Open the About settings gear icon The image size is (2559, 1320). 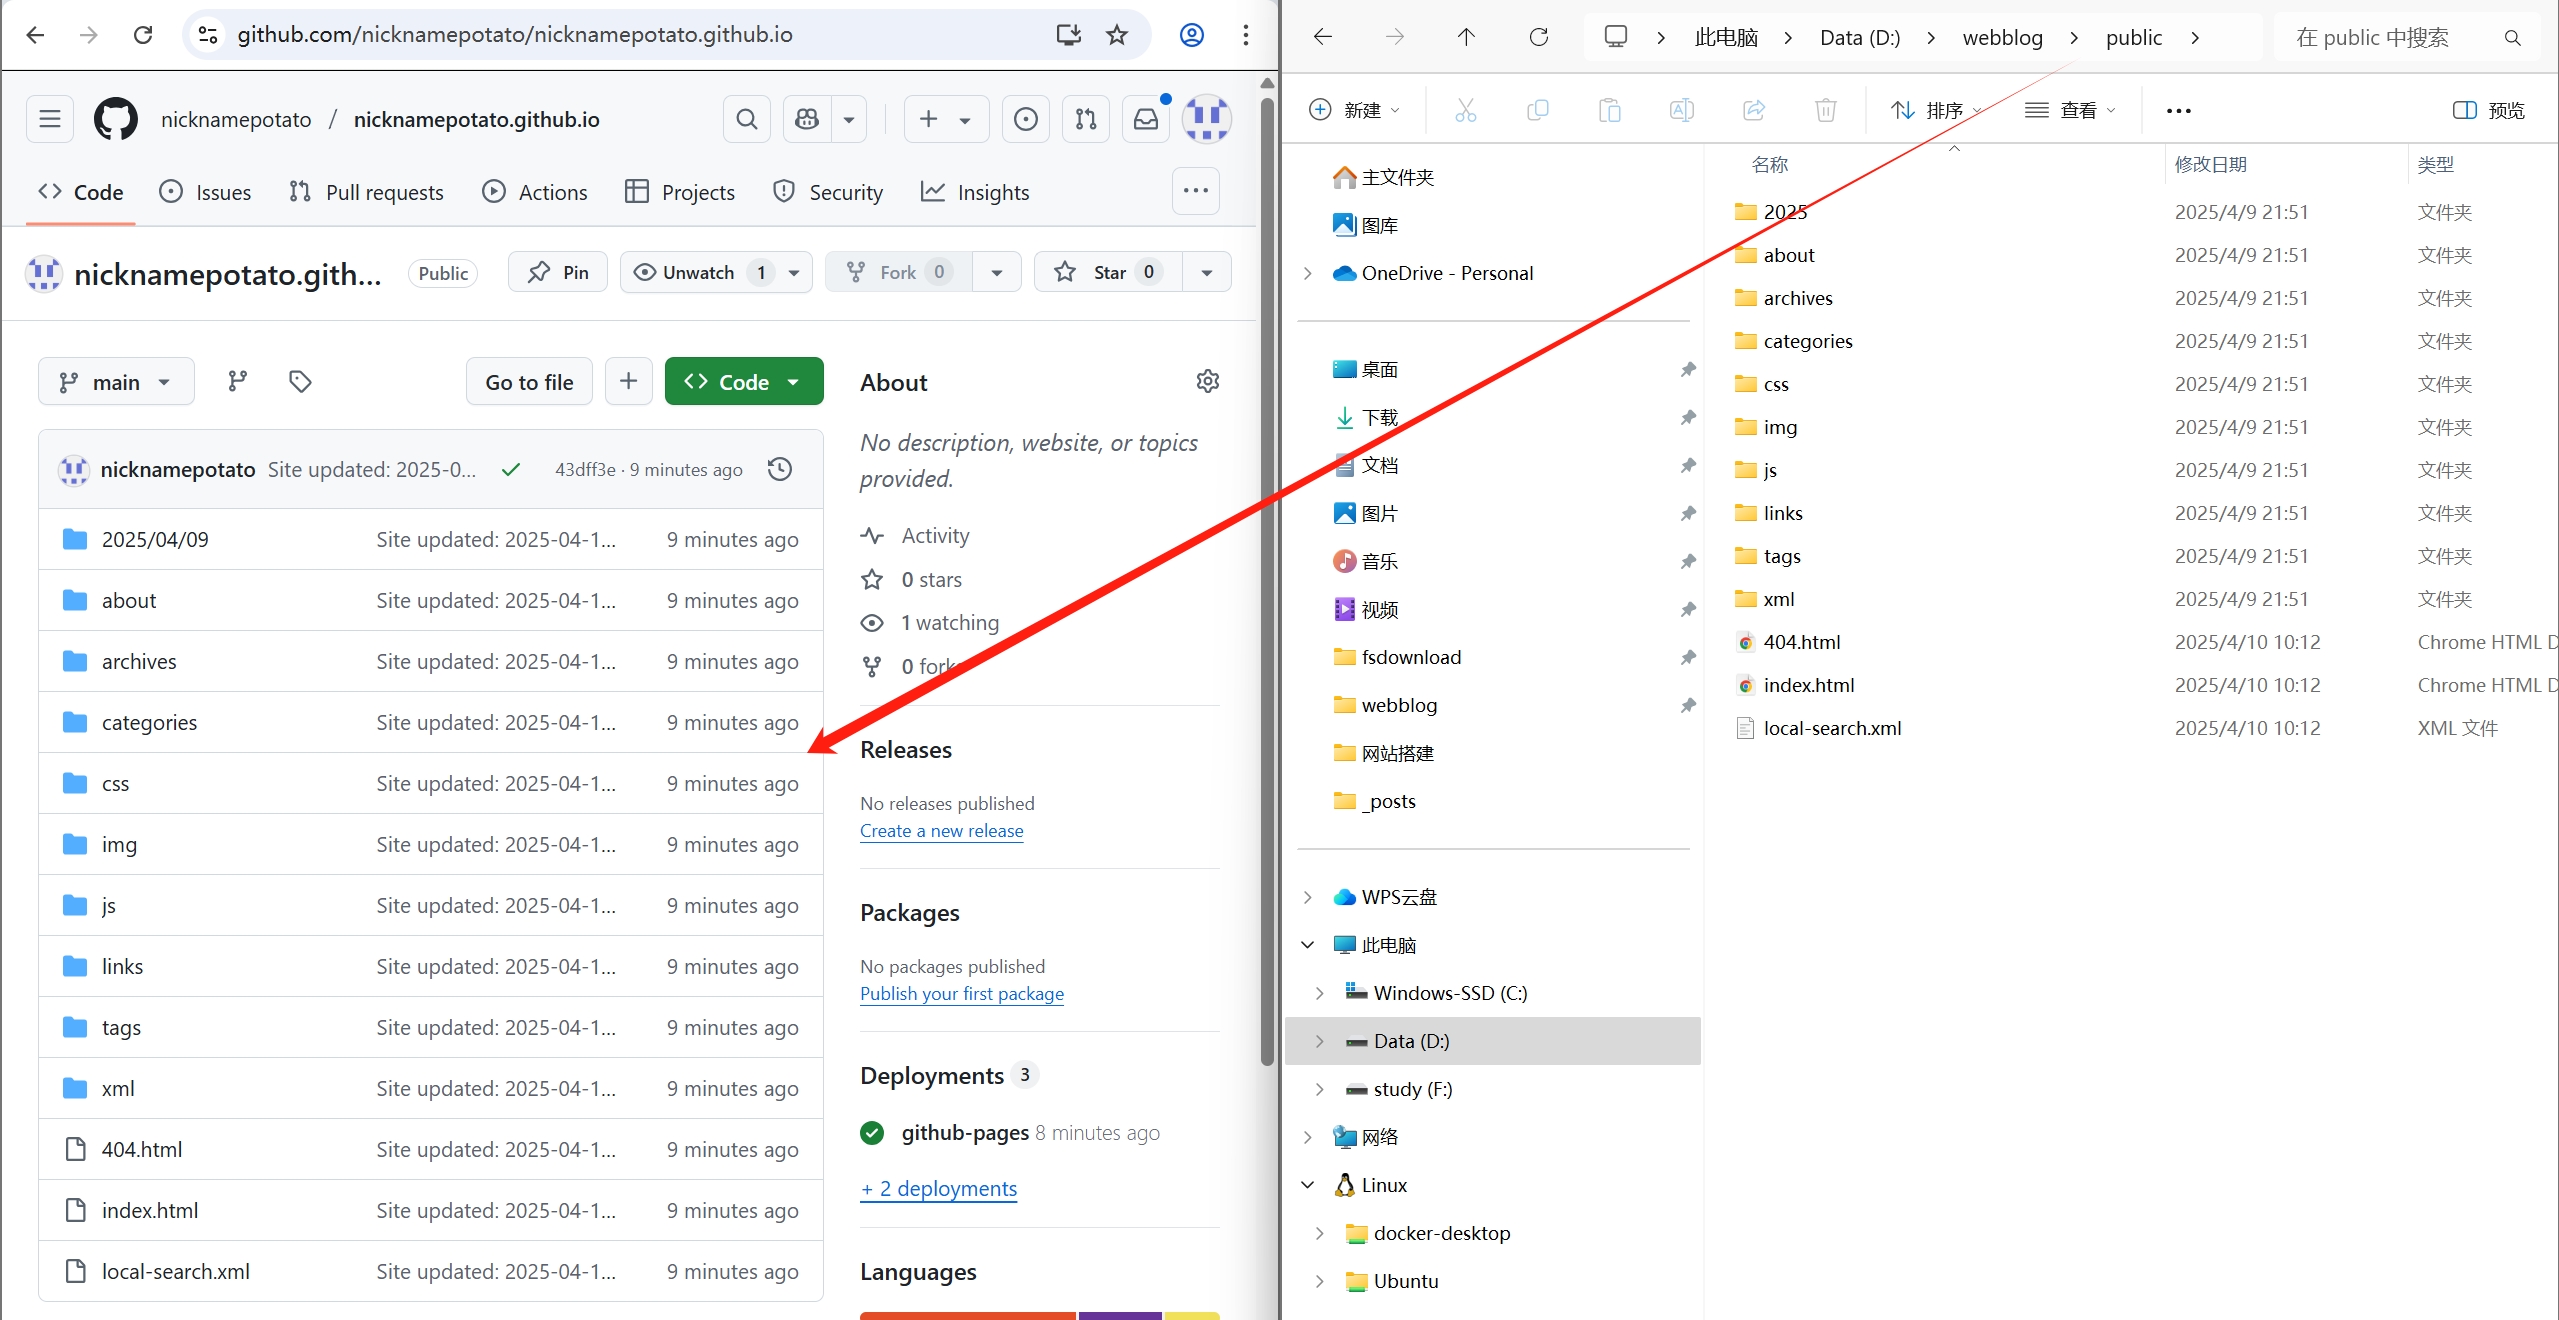(1208, 381)
